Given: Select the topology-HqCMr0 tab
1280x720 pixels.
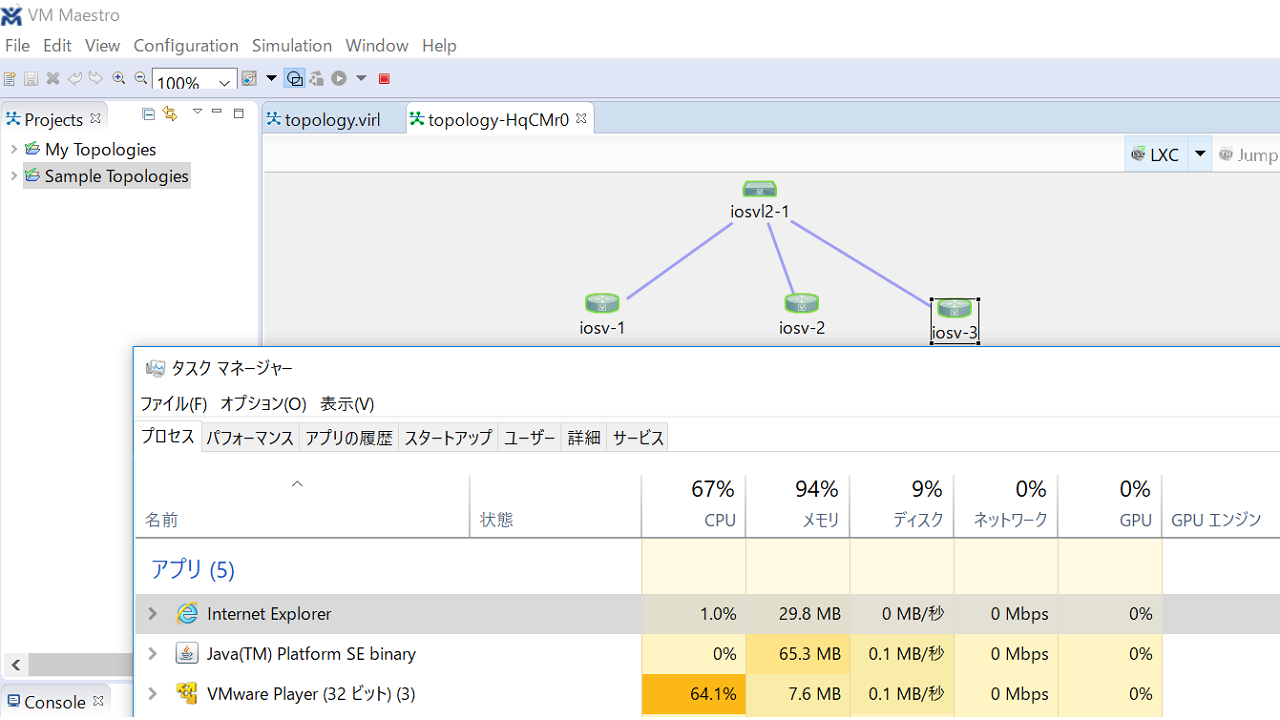Looking at the screenshot, I should 498,119.
